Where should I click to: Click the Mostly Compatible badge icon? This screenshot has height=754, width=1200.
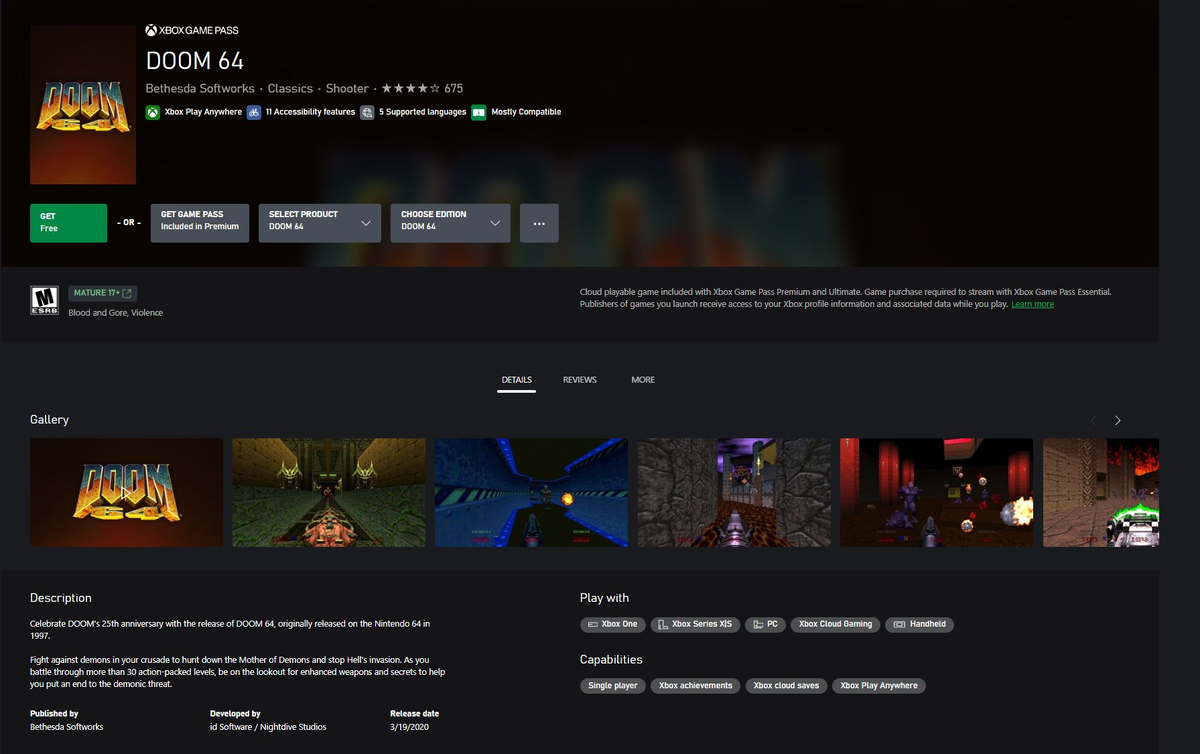(479, 112)
